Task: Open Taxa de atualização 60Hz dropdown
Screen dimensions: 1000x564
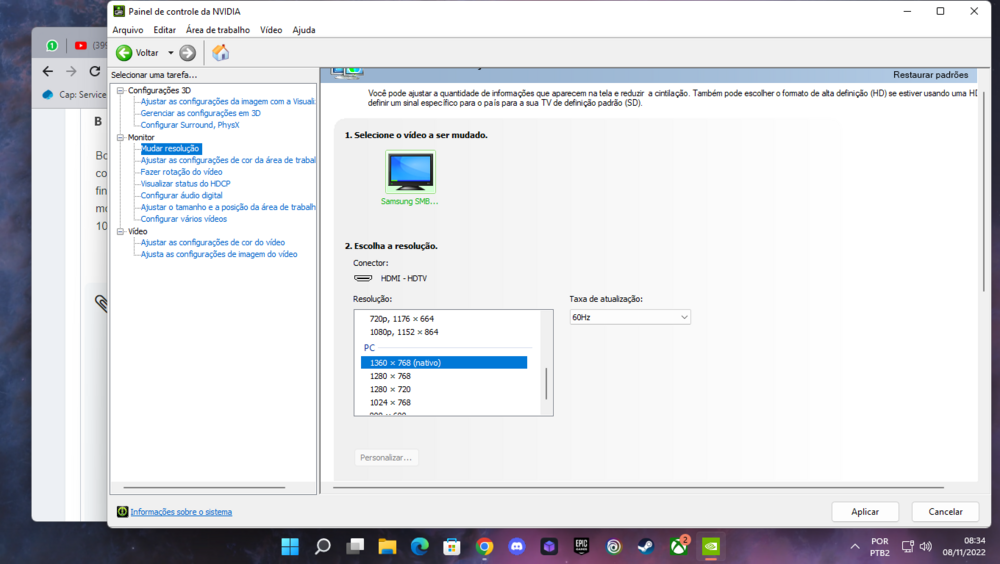Action: [630, 317]
